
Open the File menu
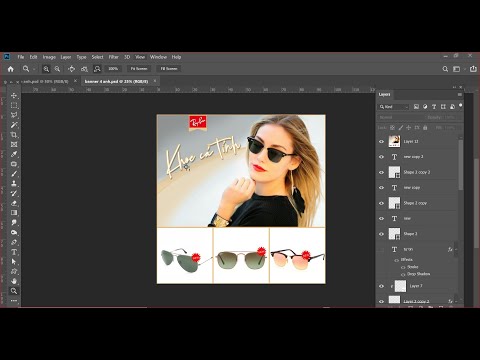pyautogui.click(x=21, y=57)
